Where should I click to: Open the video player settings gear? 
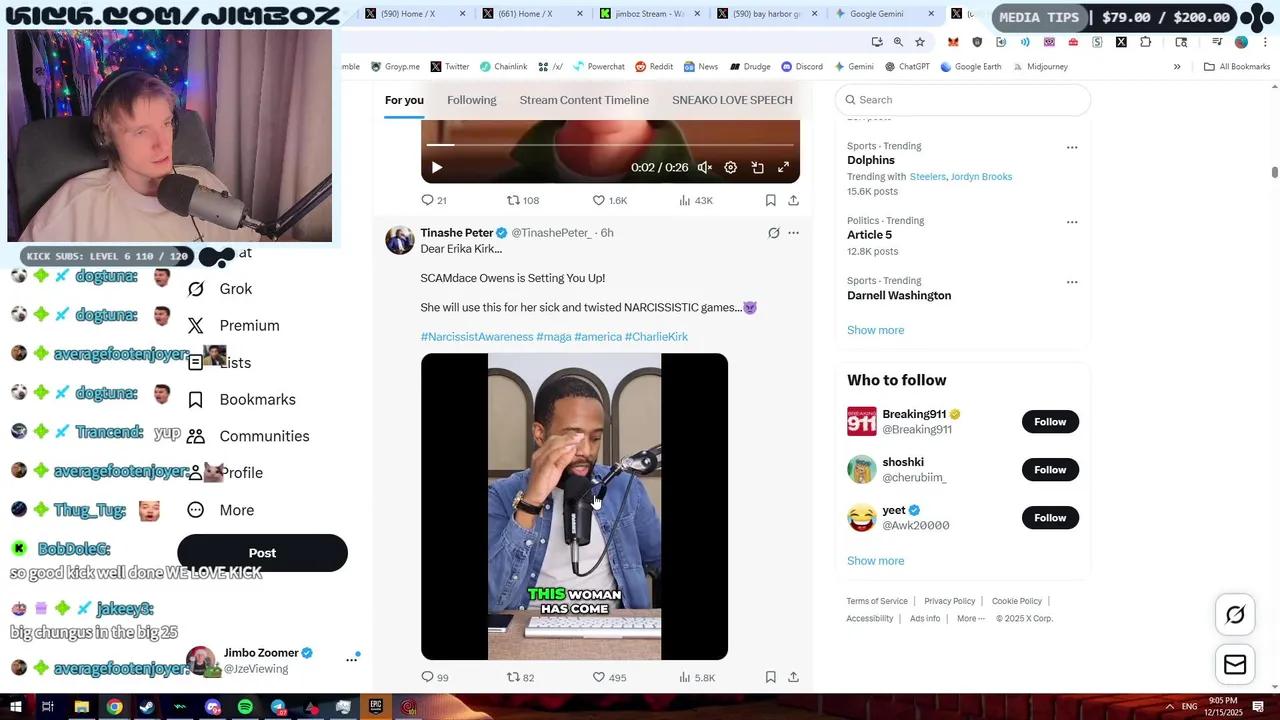[730, 167]
